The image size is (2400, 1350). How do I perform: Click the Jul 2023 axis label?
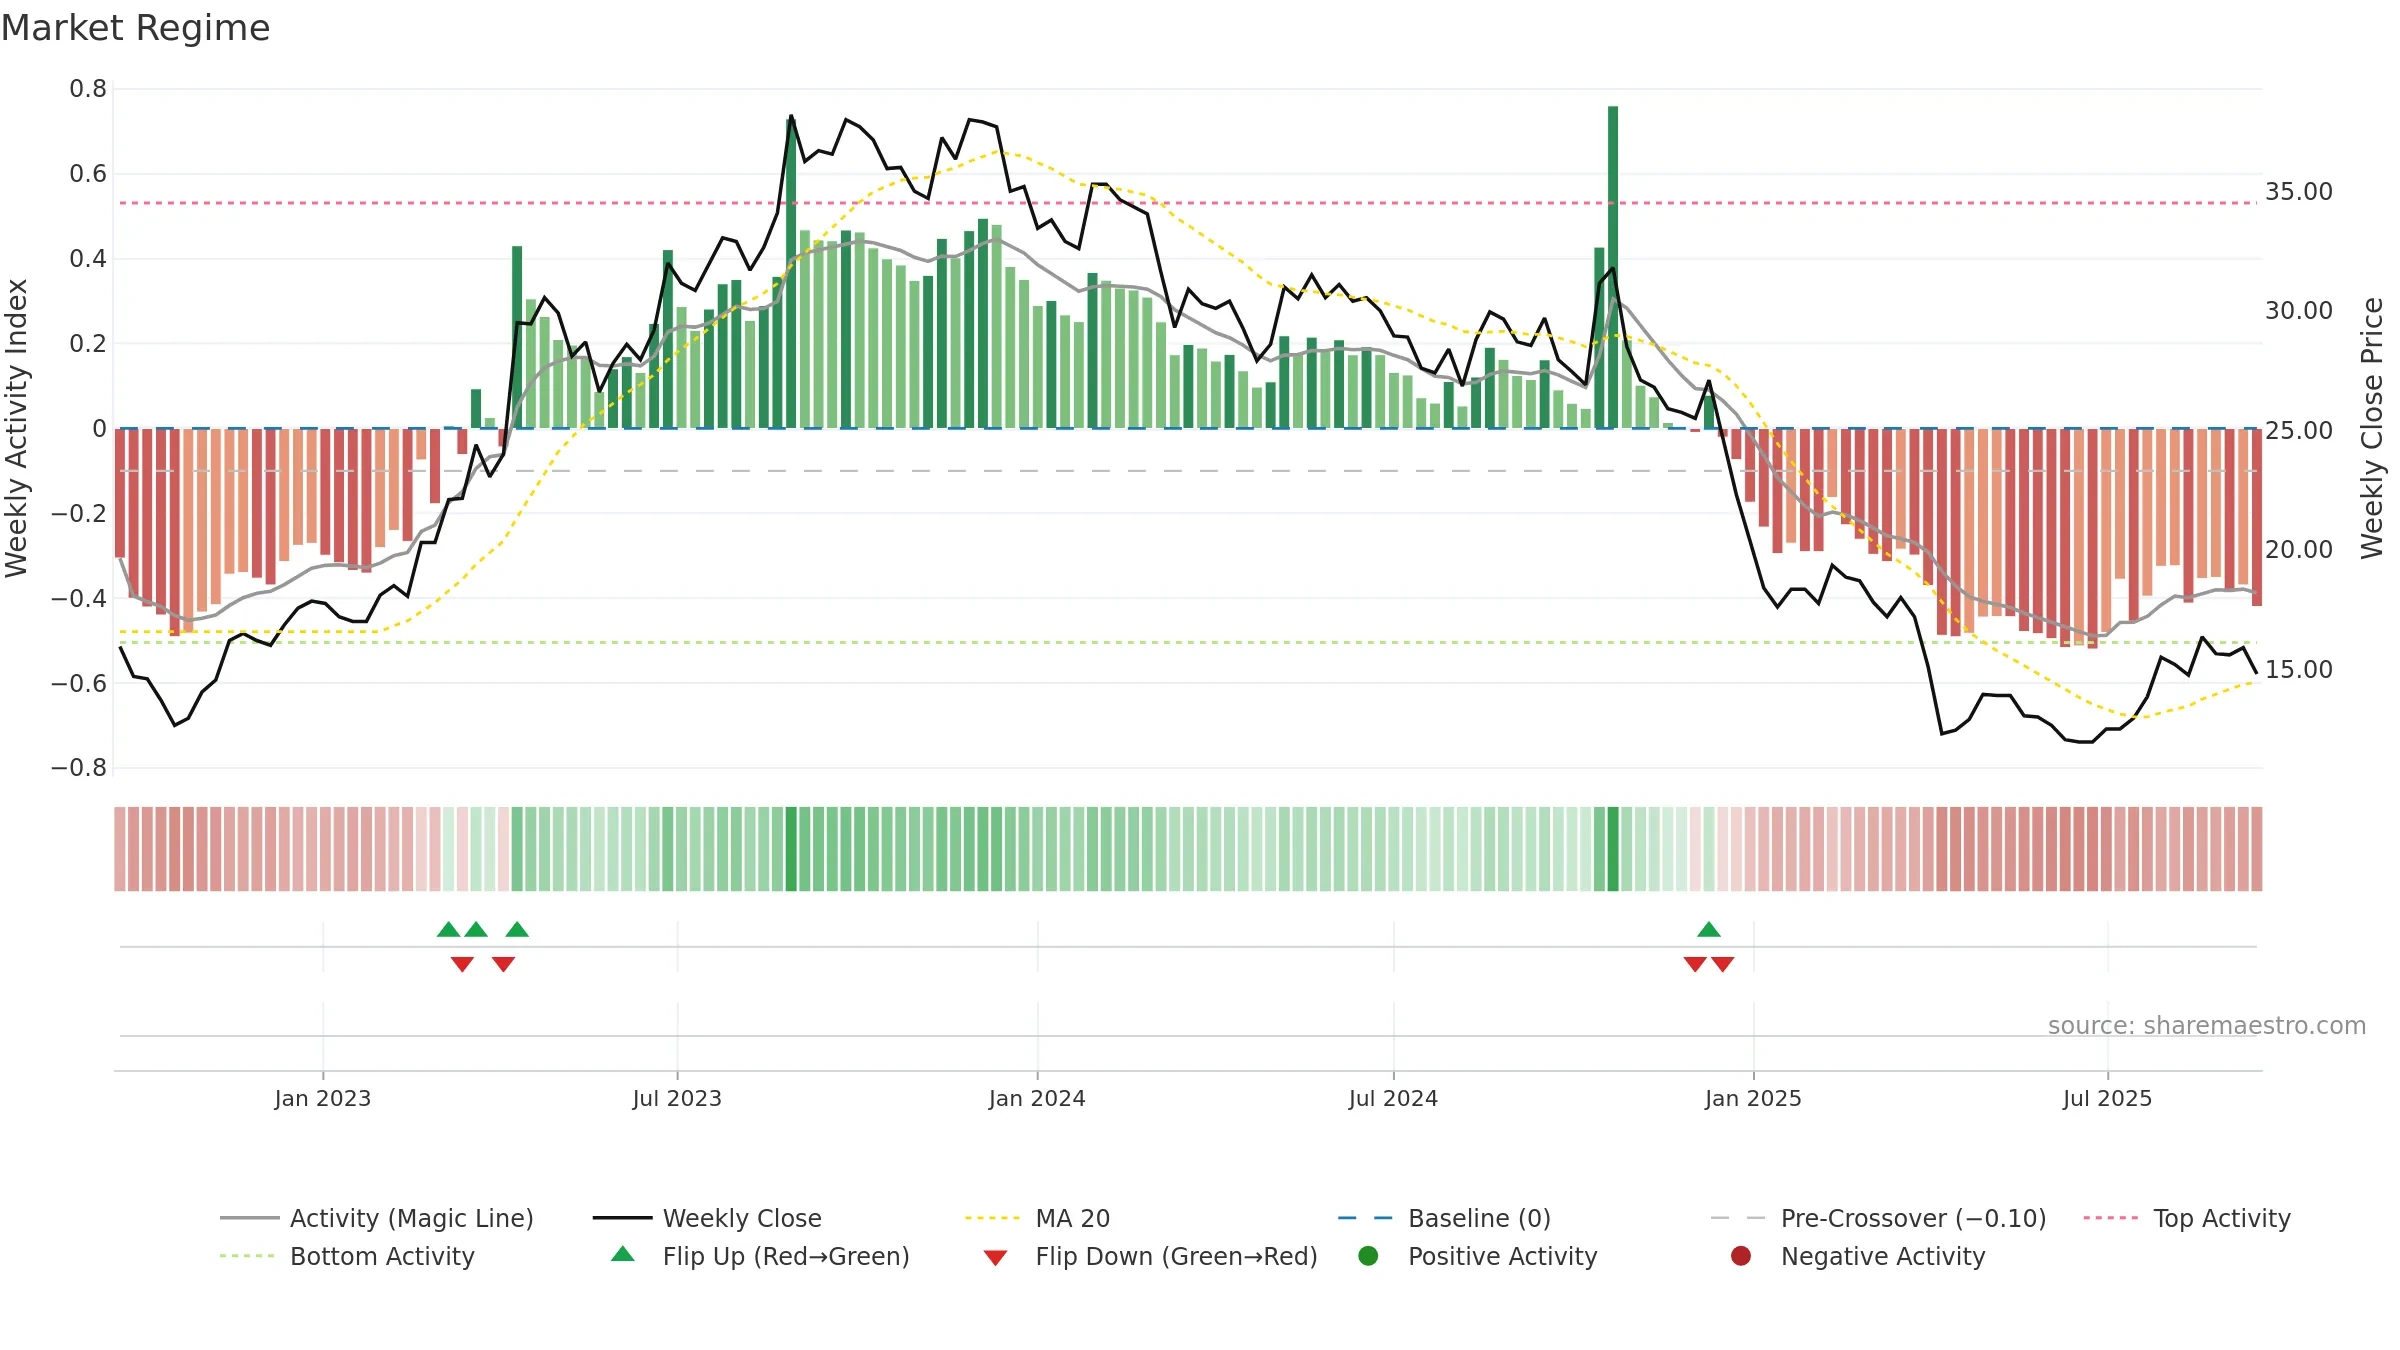(677, 1098)
